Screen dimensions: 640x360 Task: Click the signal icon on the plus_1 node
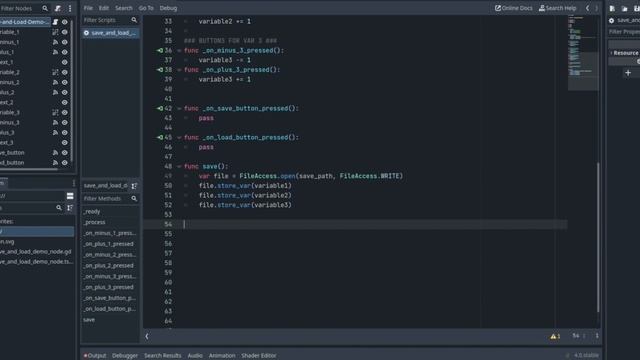pyautogui.click(x=55, y=52)
